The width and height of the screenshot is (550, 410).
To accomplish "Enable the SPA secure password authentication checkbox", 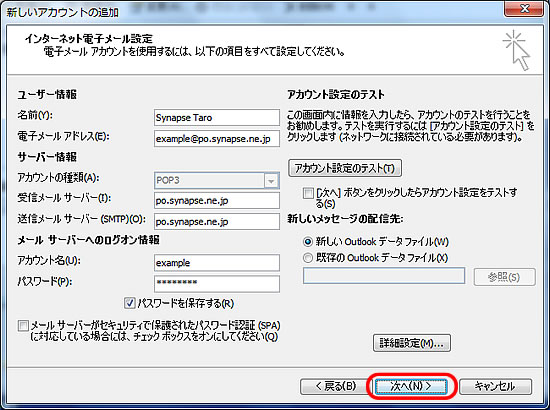I will (23, 326).
